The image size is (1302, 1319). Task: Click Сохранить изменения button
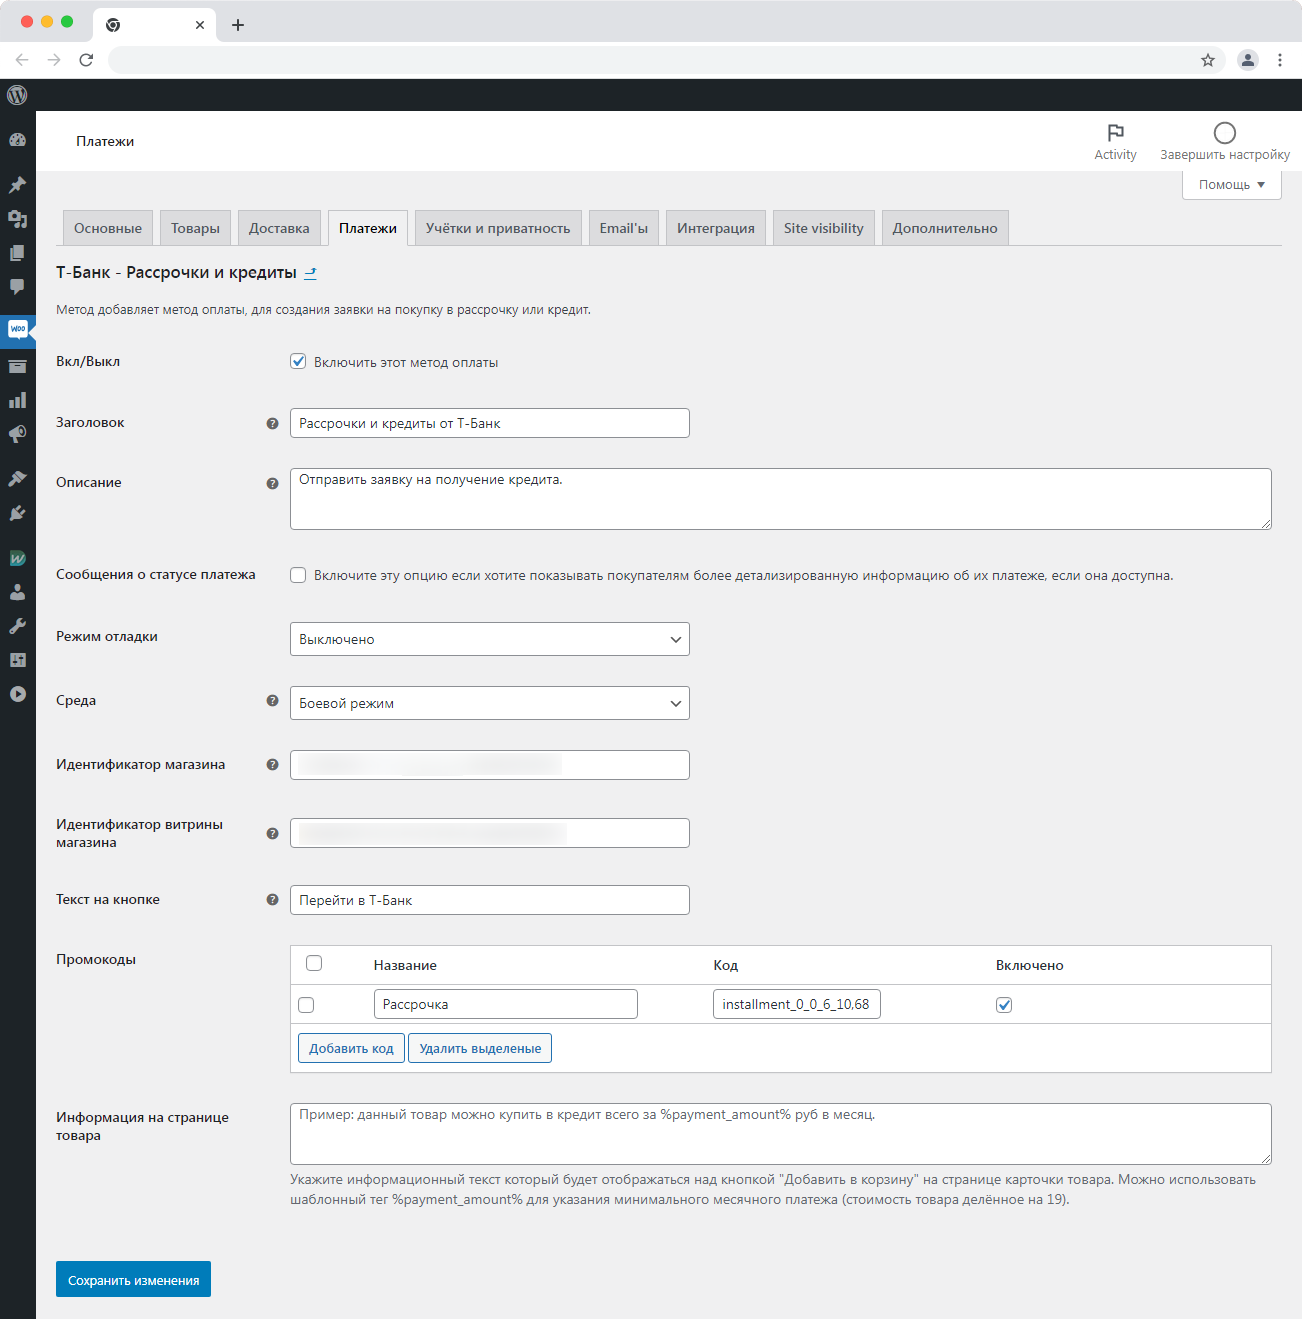pyautogui.click(x=133, y=1279)
